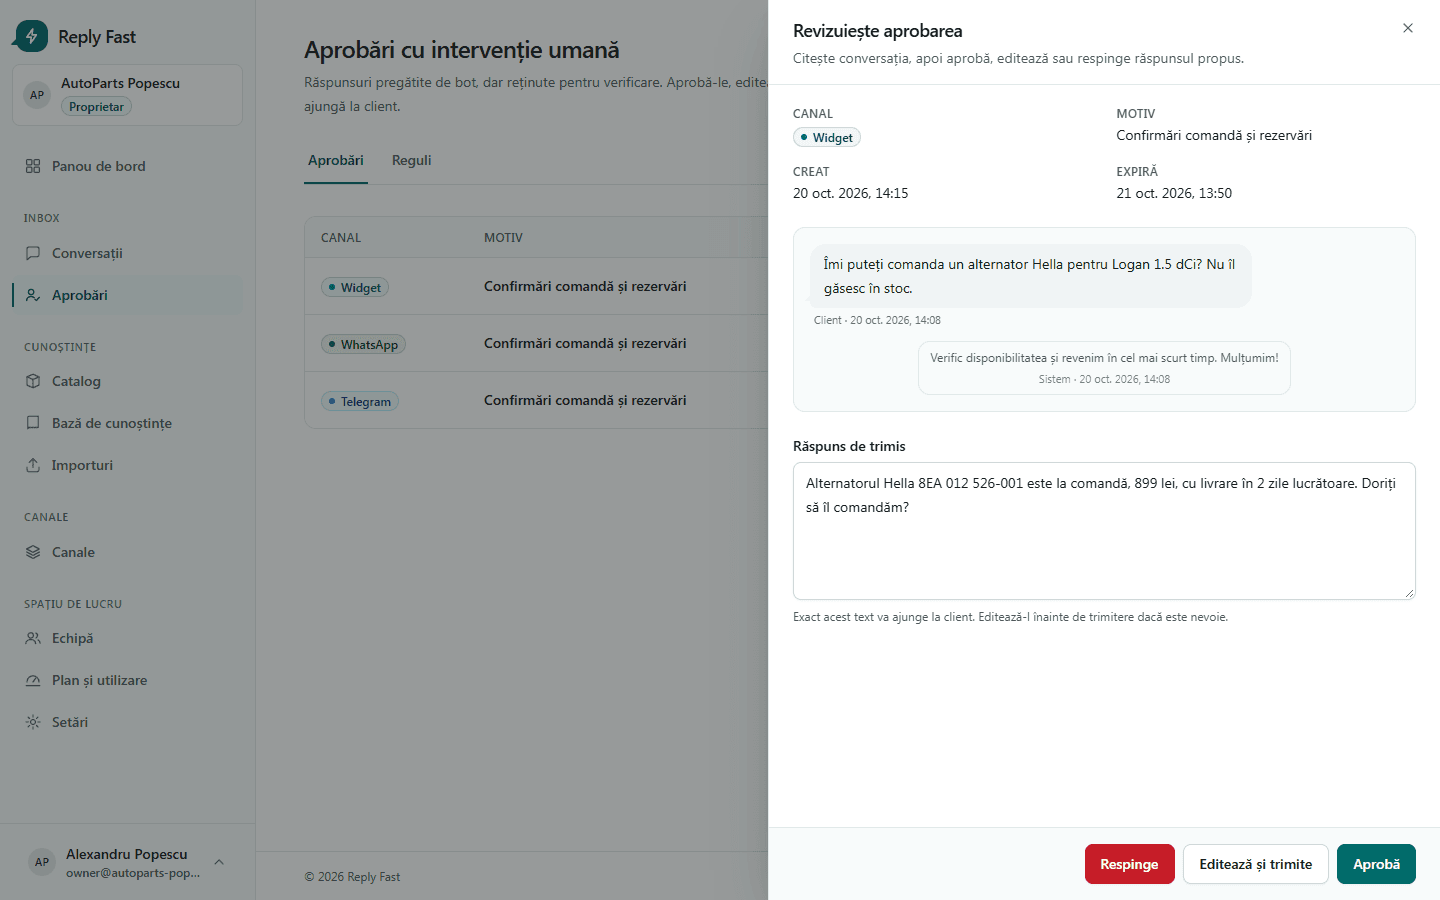
Task: Click the MOTIV column header in the table
Action: [x=503, y=238]
